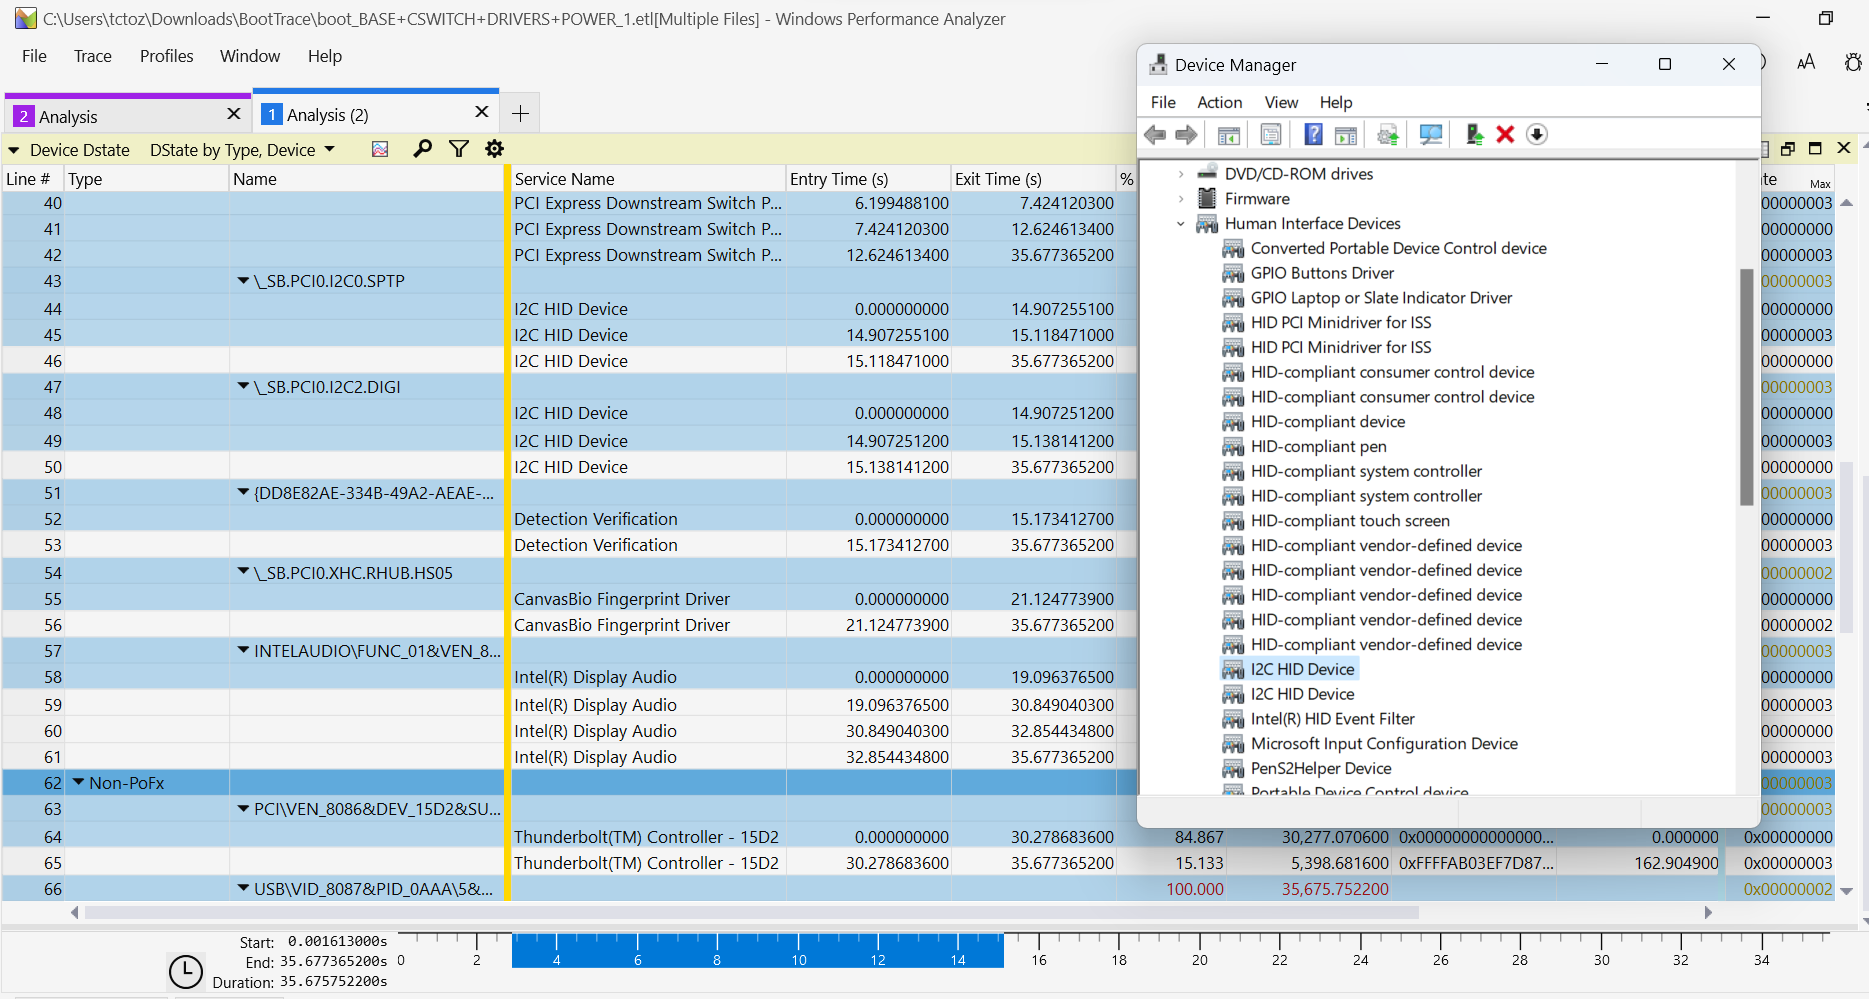Click red X Uninstall device icon
This screenshot has height=999, width=1869.
click(x=1505, y=135)
